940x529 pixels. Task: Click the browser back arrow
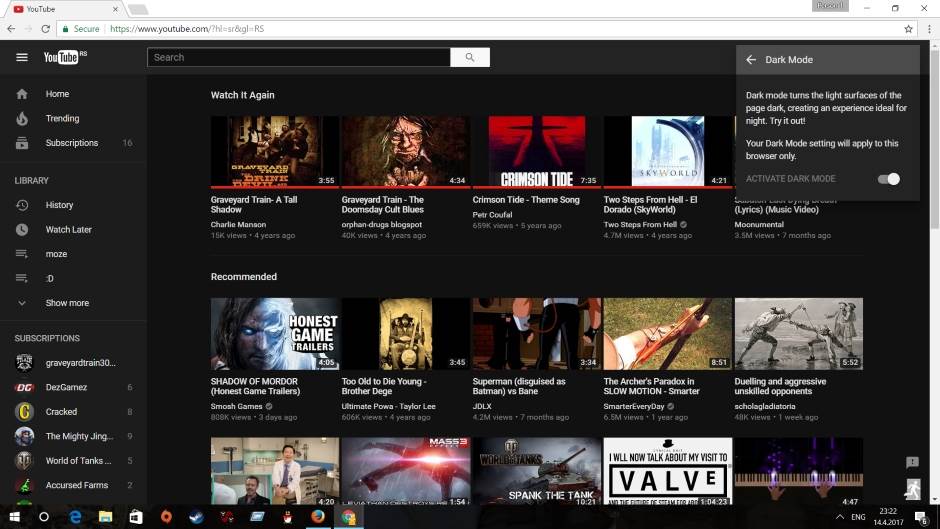point(11,29)
